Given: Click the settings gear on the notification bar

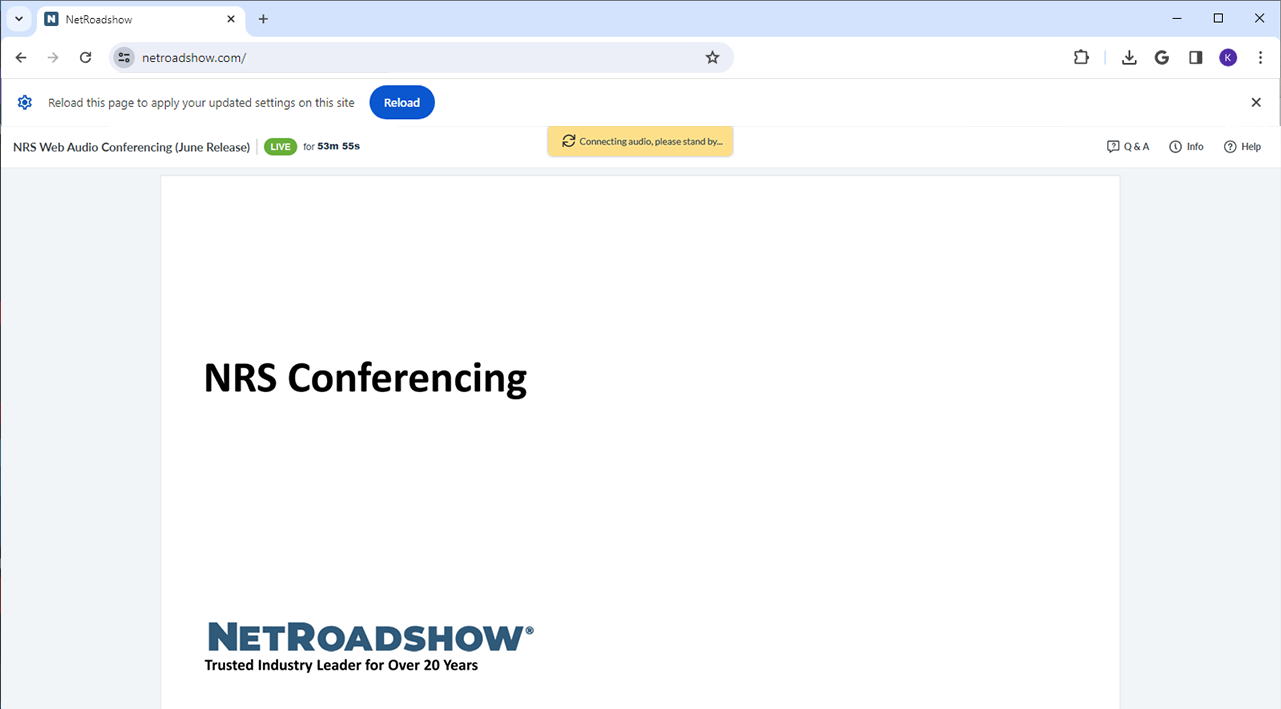Looking at the screenshot, I should (x=24, y=102).
